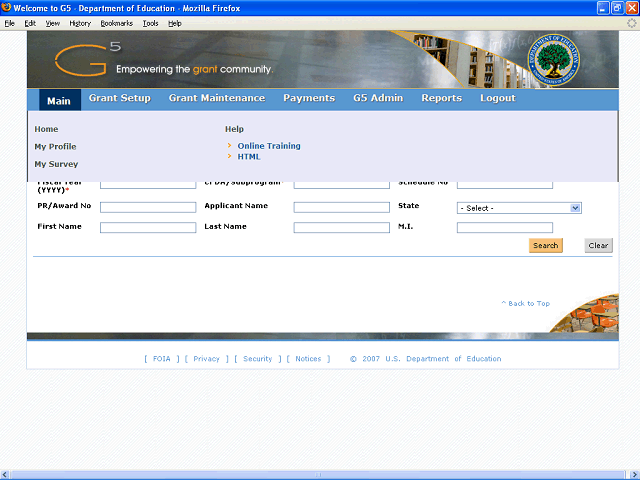640x480 pixels.
Task: Open the History menu
Action: (80, 23)
